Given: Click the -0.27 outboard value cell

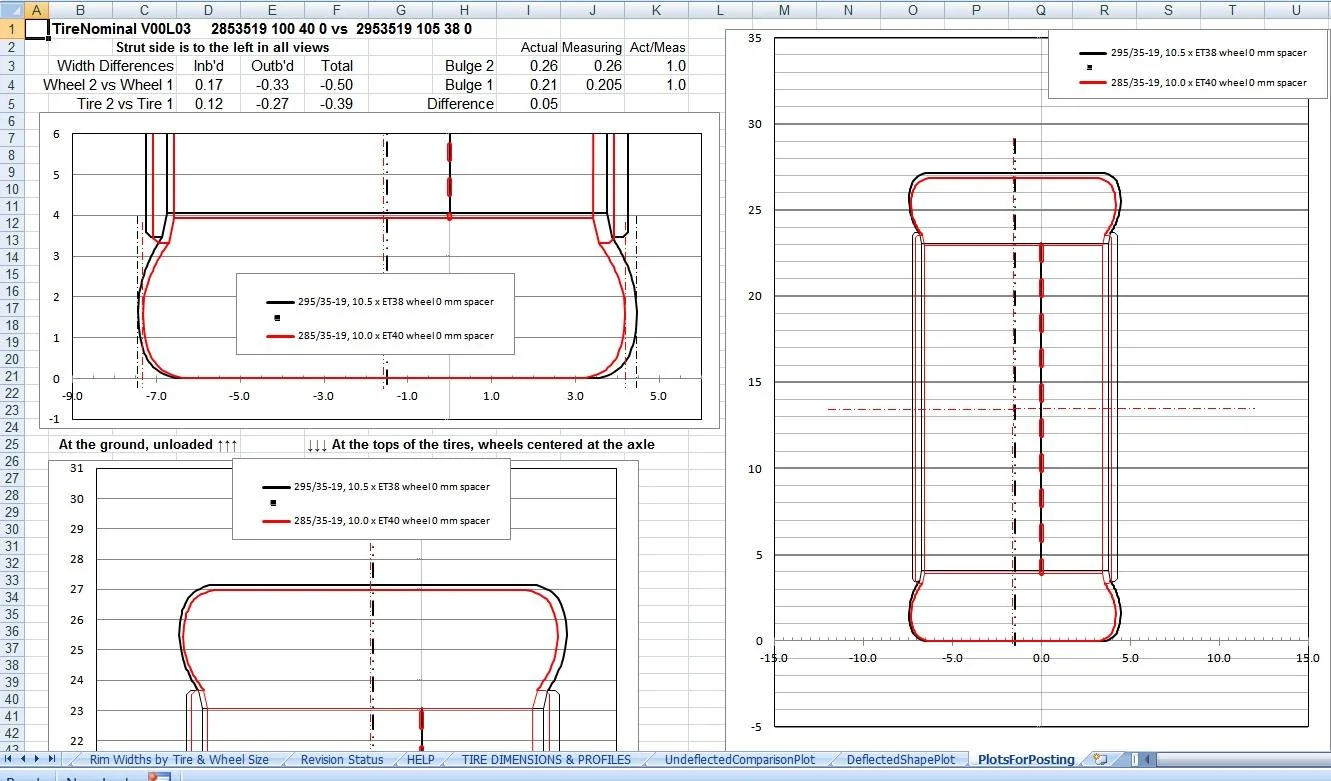Looking at the screenshot, I should pyautogui.click(x=272, y=103).
